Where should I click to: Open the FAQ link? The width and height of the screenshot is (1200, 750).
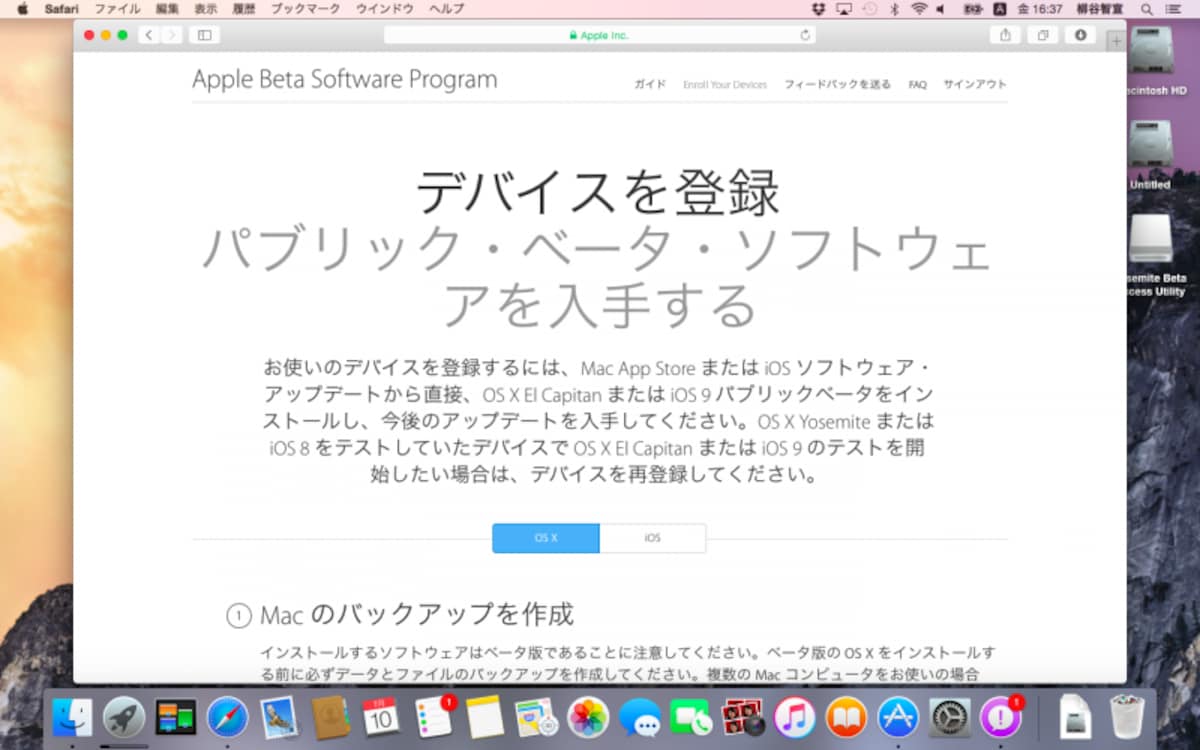pos(917,85)
